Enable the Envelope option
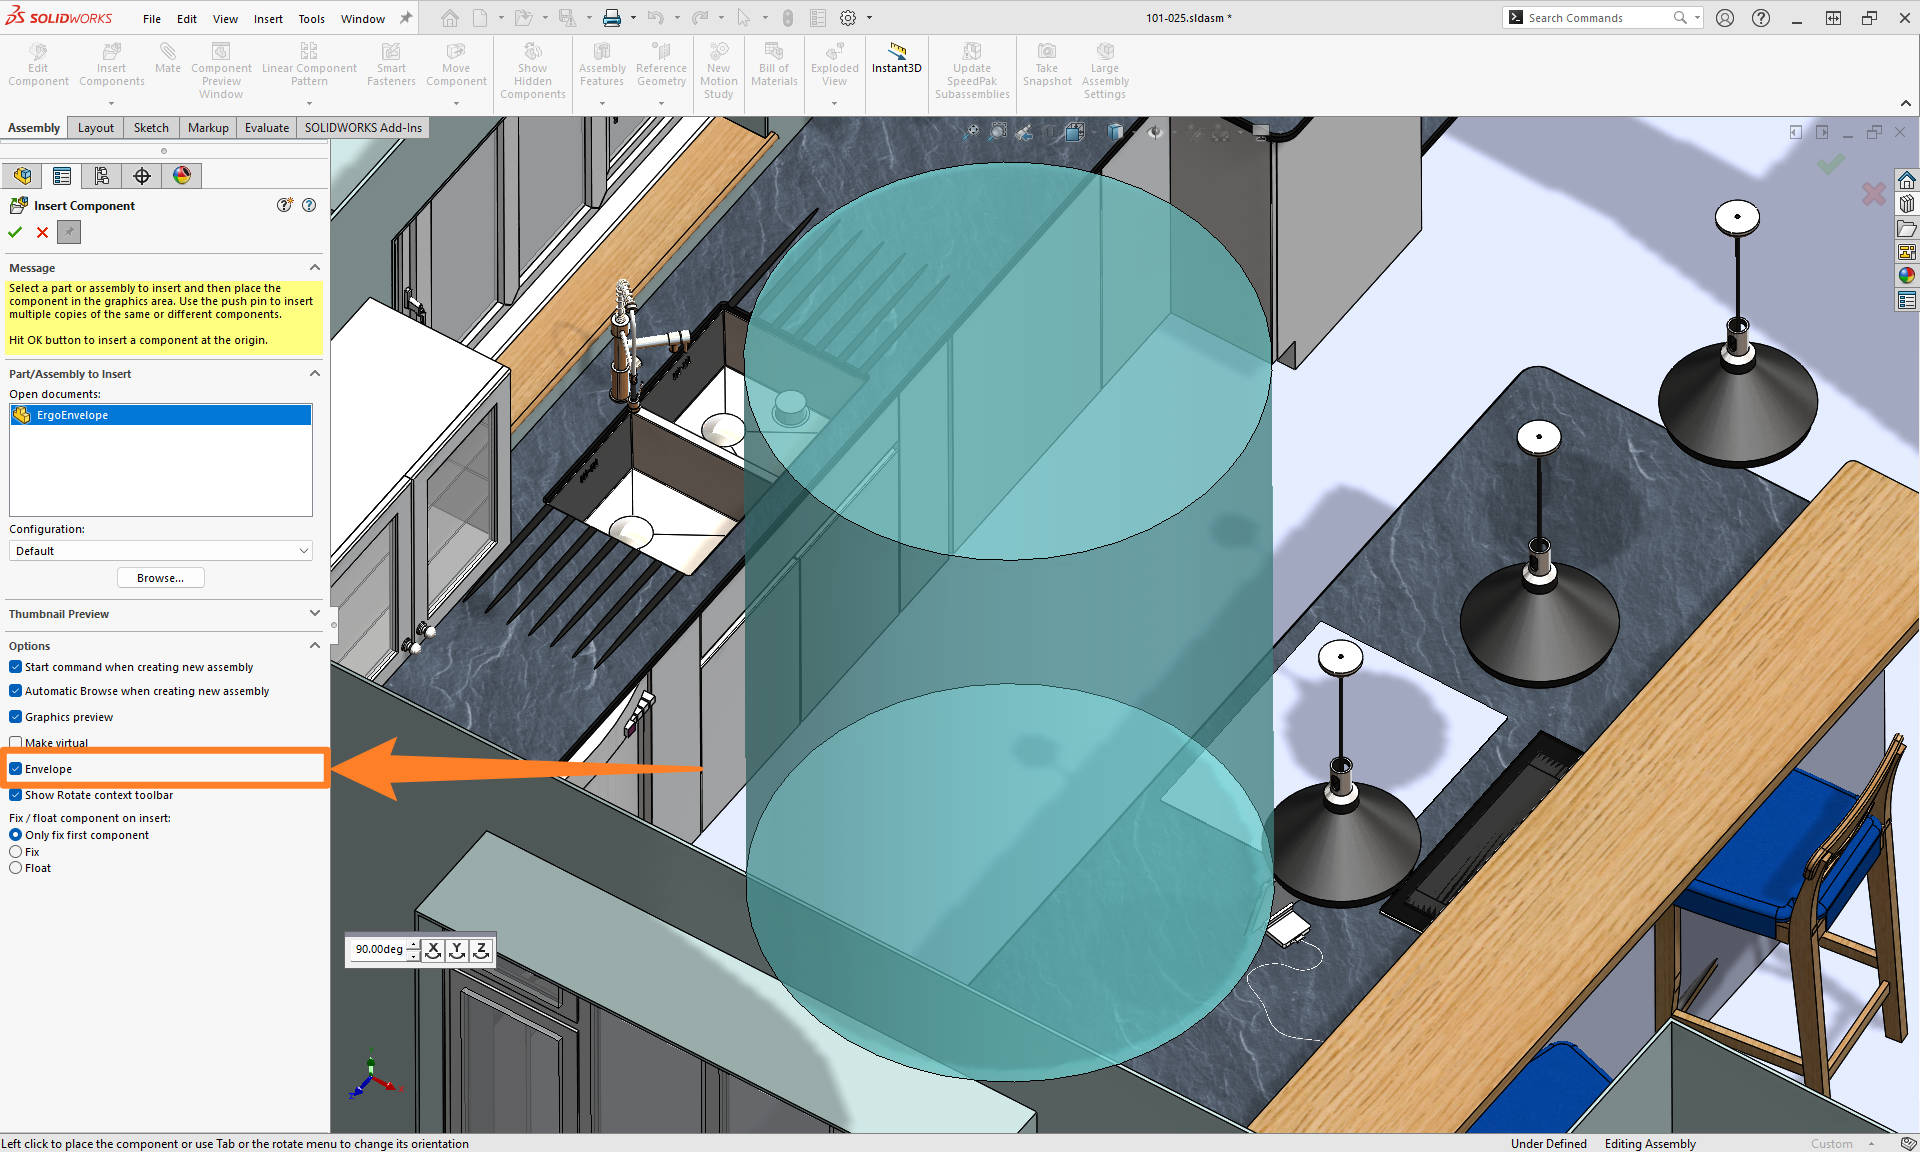Viewport: 1920px width, 1152px height. tap(15, 768)
